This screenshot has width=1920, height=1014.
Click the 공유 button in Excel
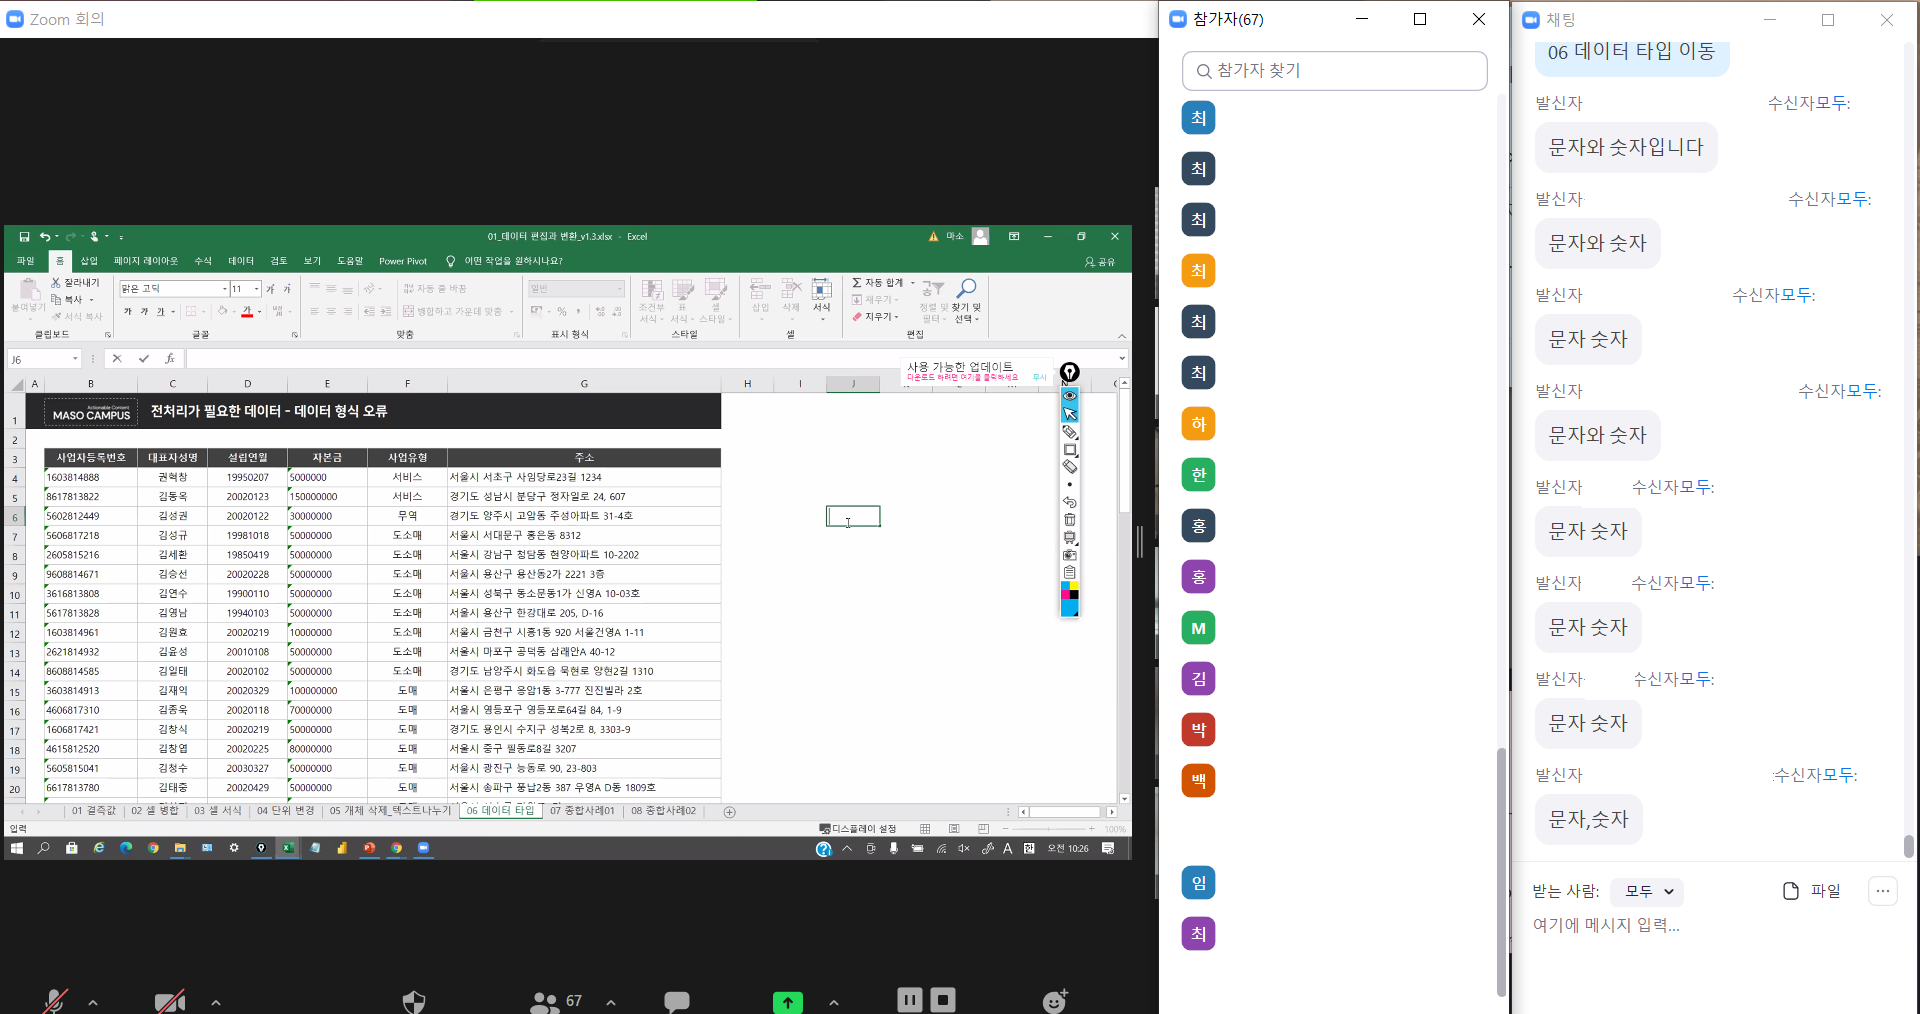coord(1100,262)
